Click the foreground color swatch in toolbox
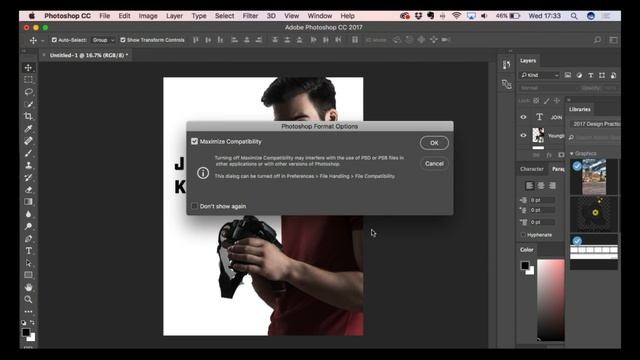Screen dimensions: 640x360 (x=26, y=332)
